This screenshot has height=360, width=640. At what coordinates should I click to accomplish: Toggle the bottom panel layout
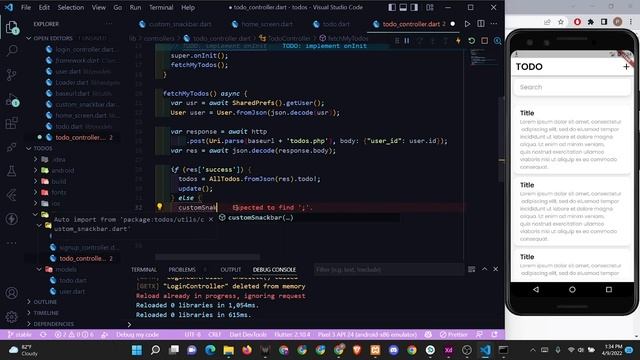pos(403,7)
